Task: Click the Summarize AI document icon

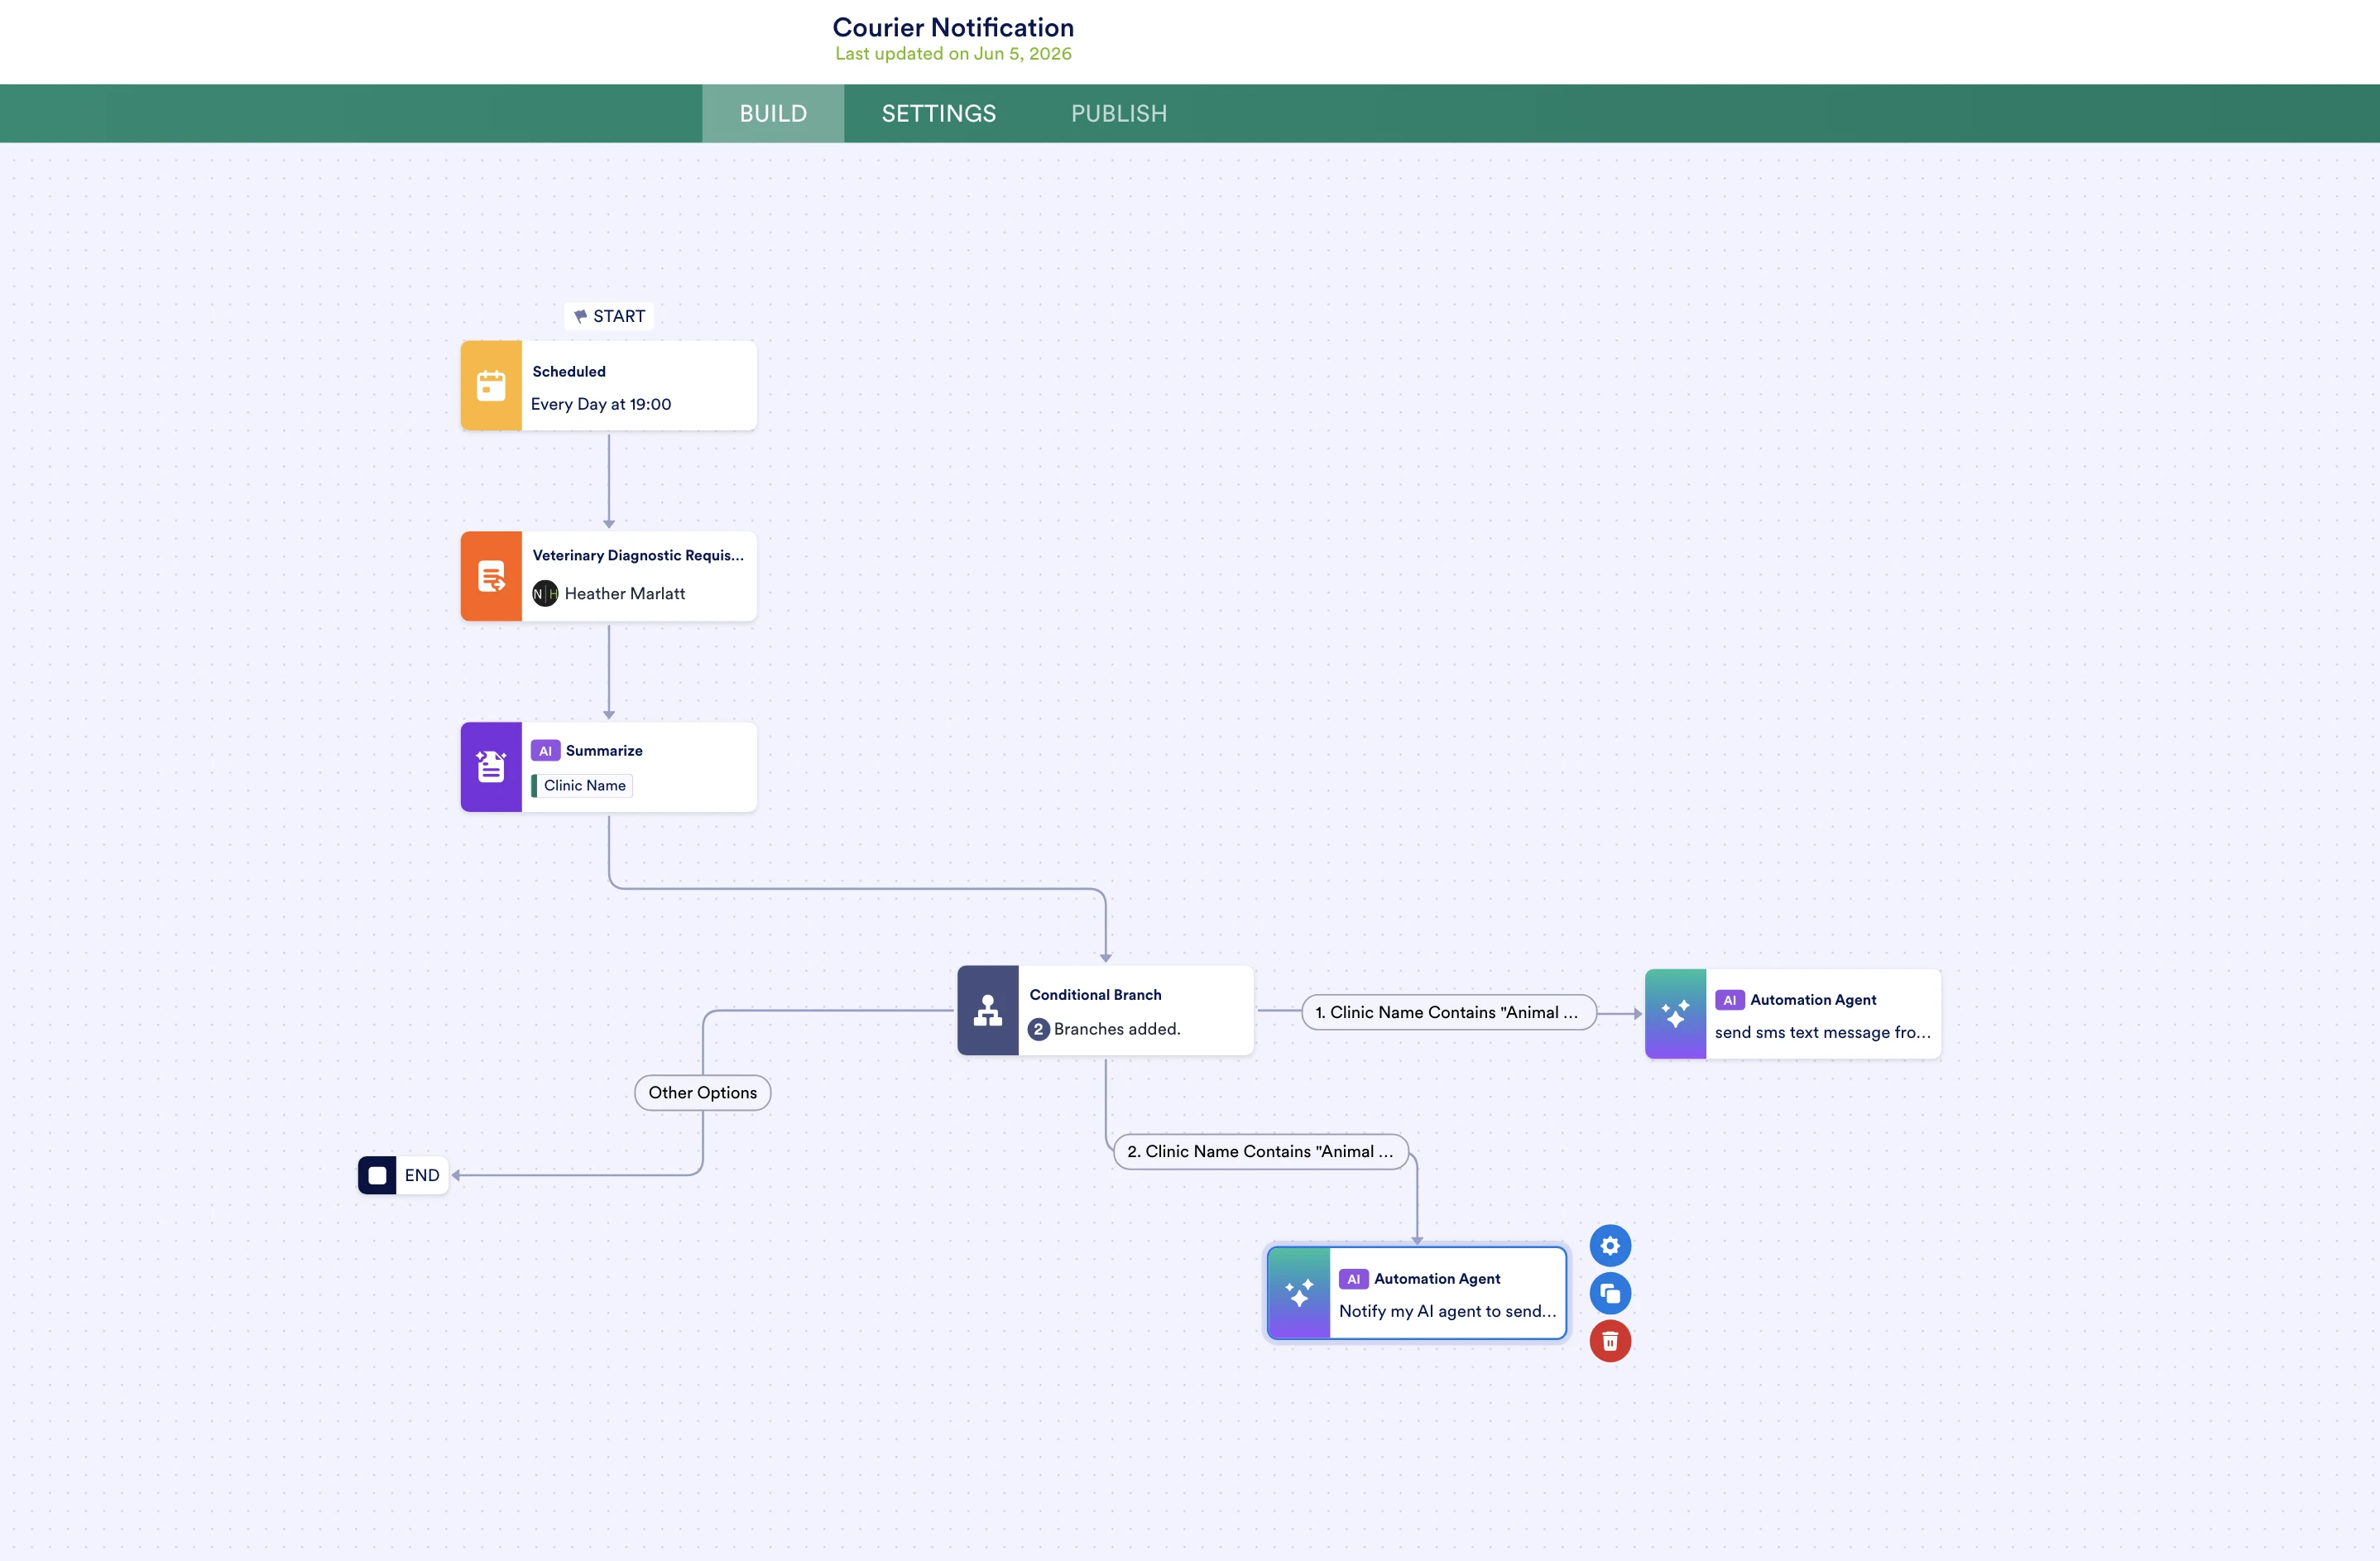Action: pos(491,767)
